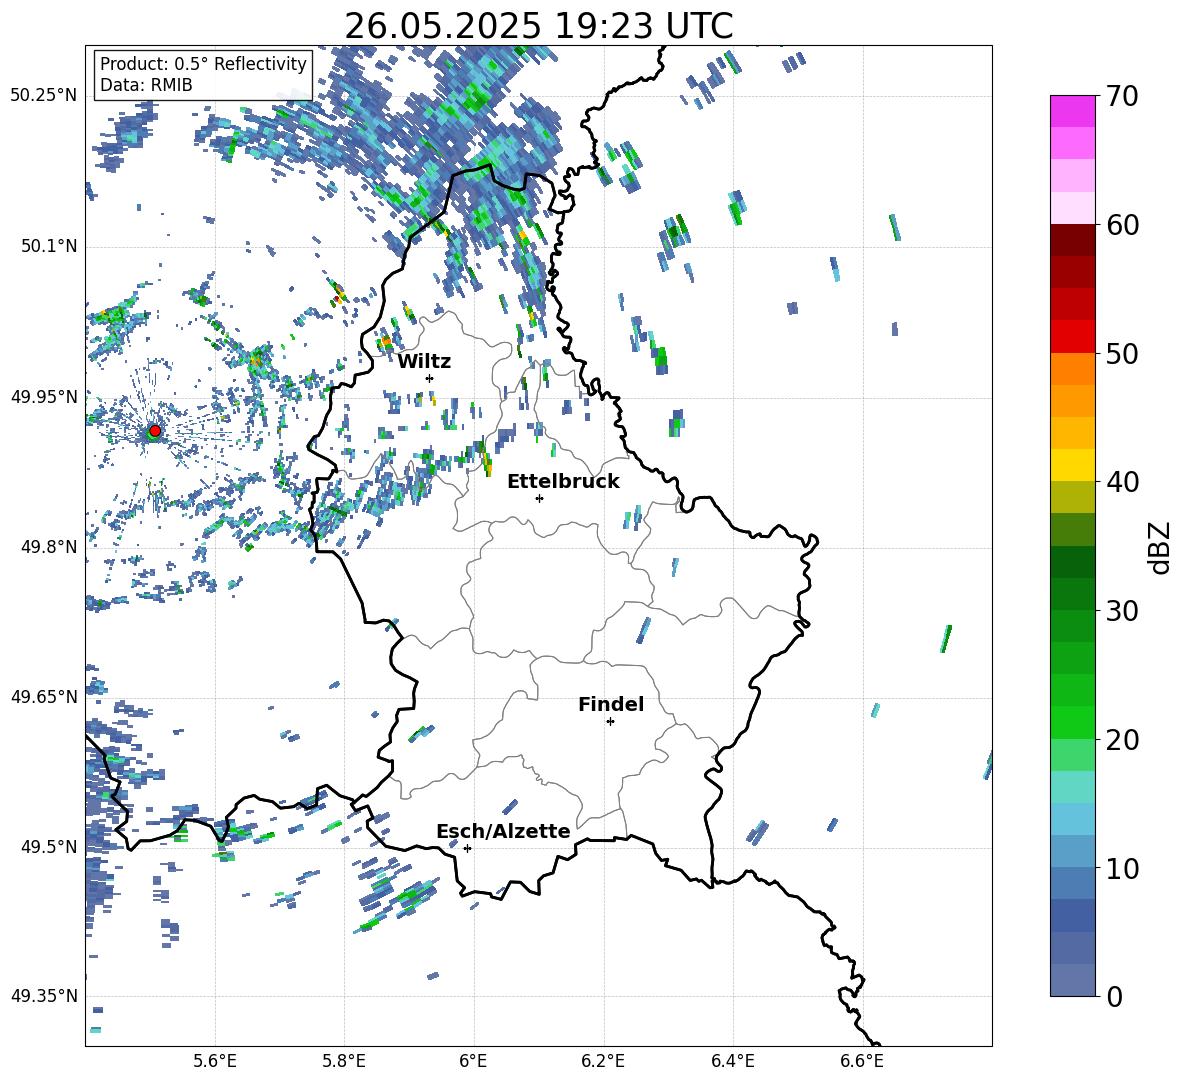Click the Data: RMIB text
The image size is (1184, 1081).
[146, 85]
